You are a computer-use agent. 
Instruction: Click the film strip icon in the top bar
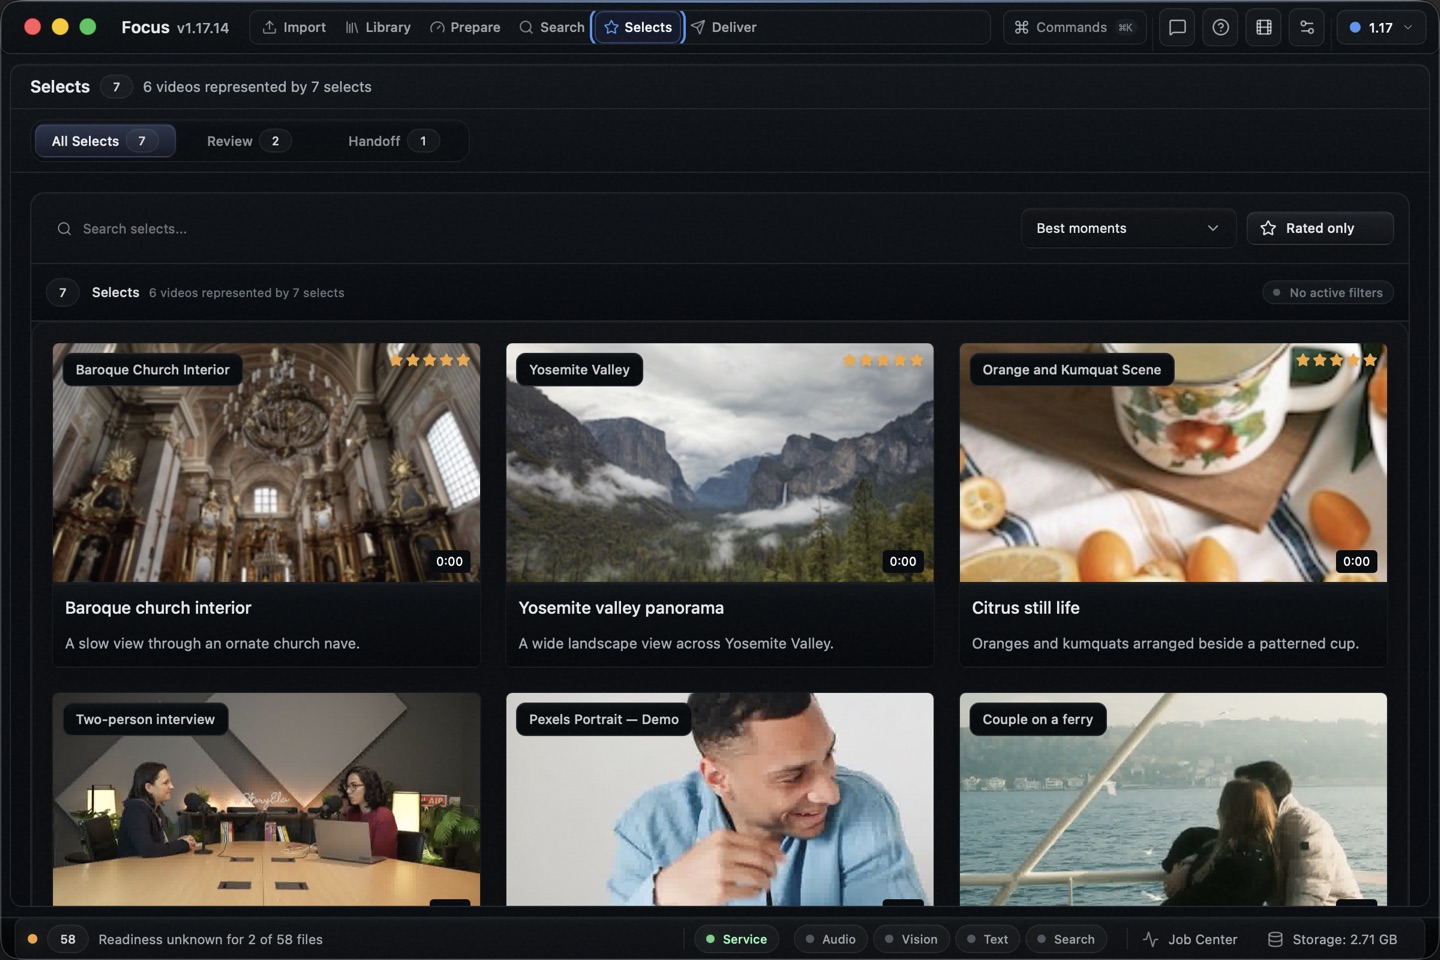coord(1264,27)
